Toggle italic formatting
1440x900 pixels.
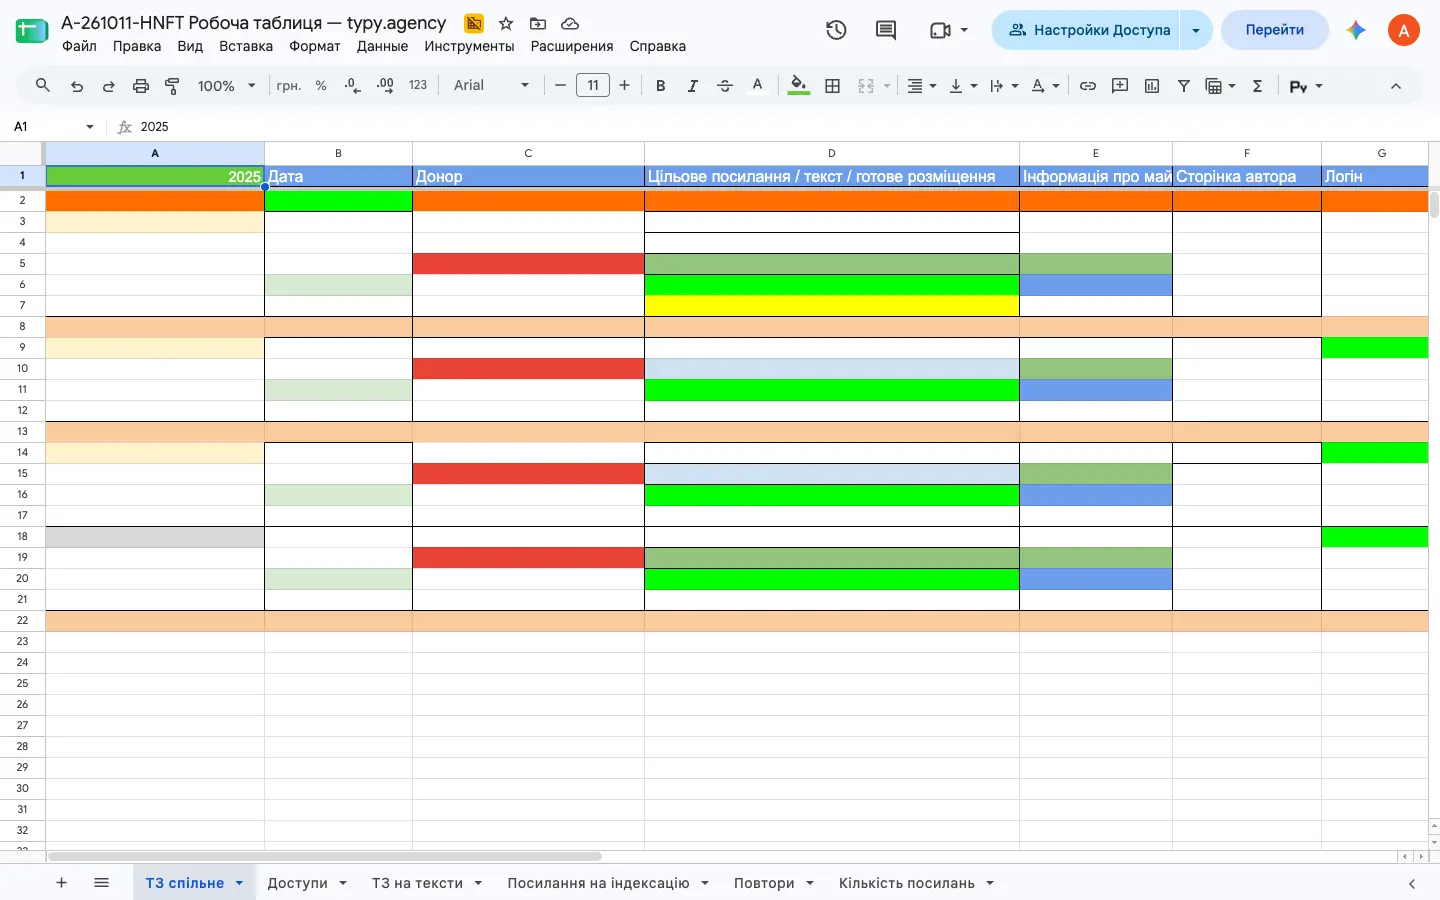point(692,86)
